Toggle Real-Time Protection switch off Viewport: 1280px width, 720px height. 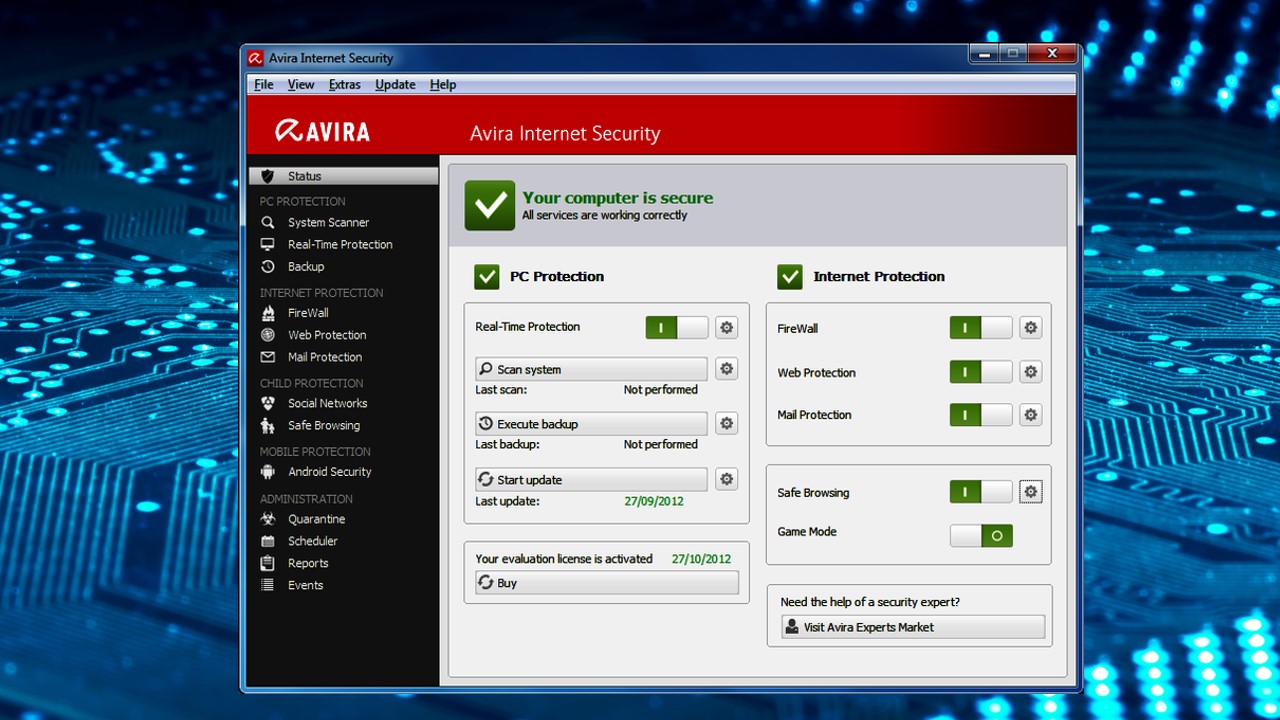click(677, 327)
